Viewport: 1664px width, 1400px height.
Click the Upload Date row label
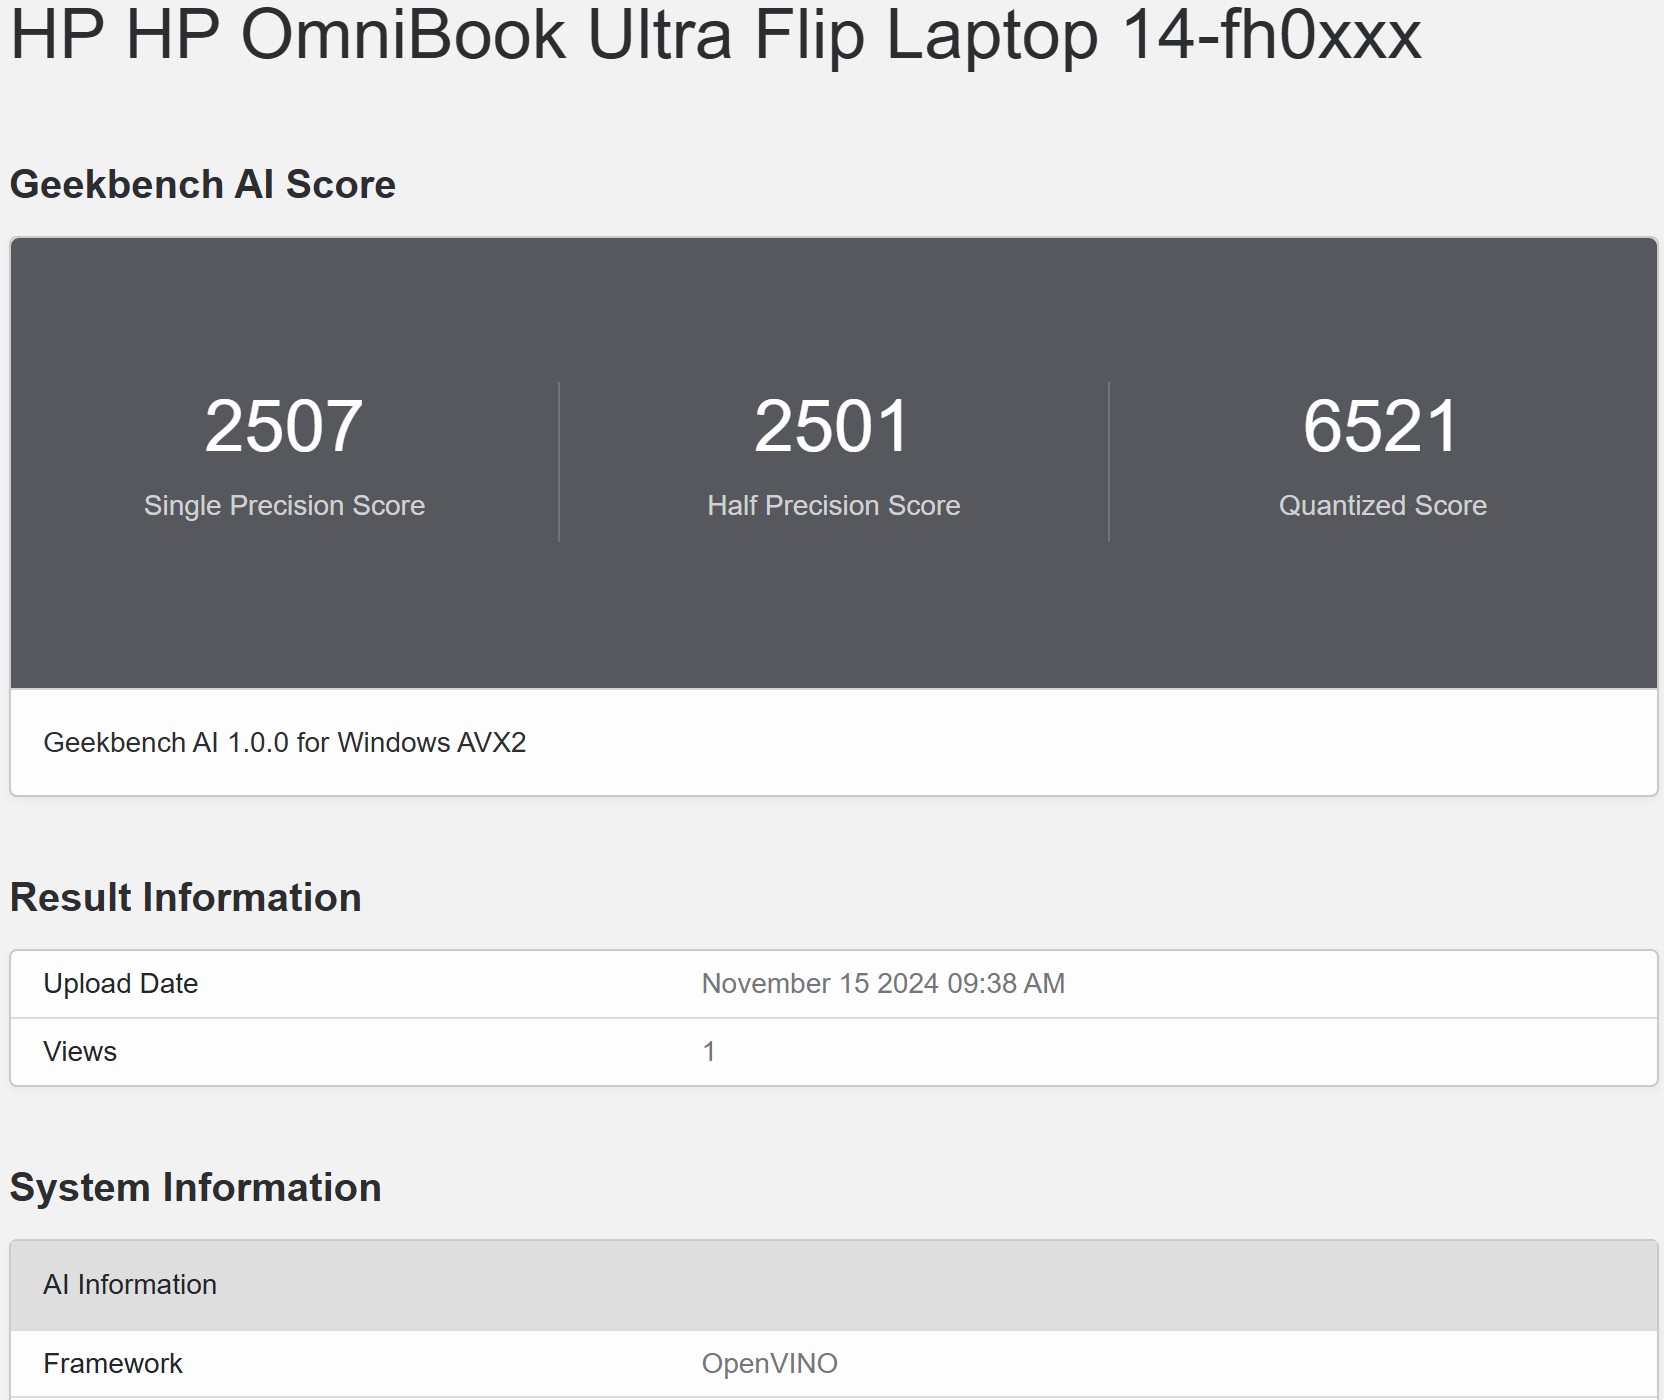point(121,984)
